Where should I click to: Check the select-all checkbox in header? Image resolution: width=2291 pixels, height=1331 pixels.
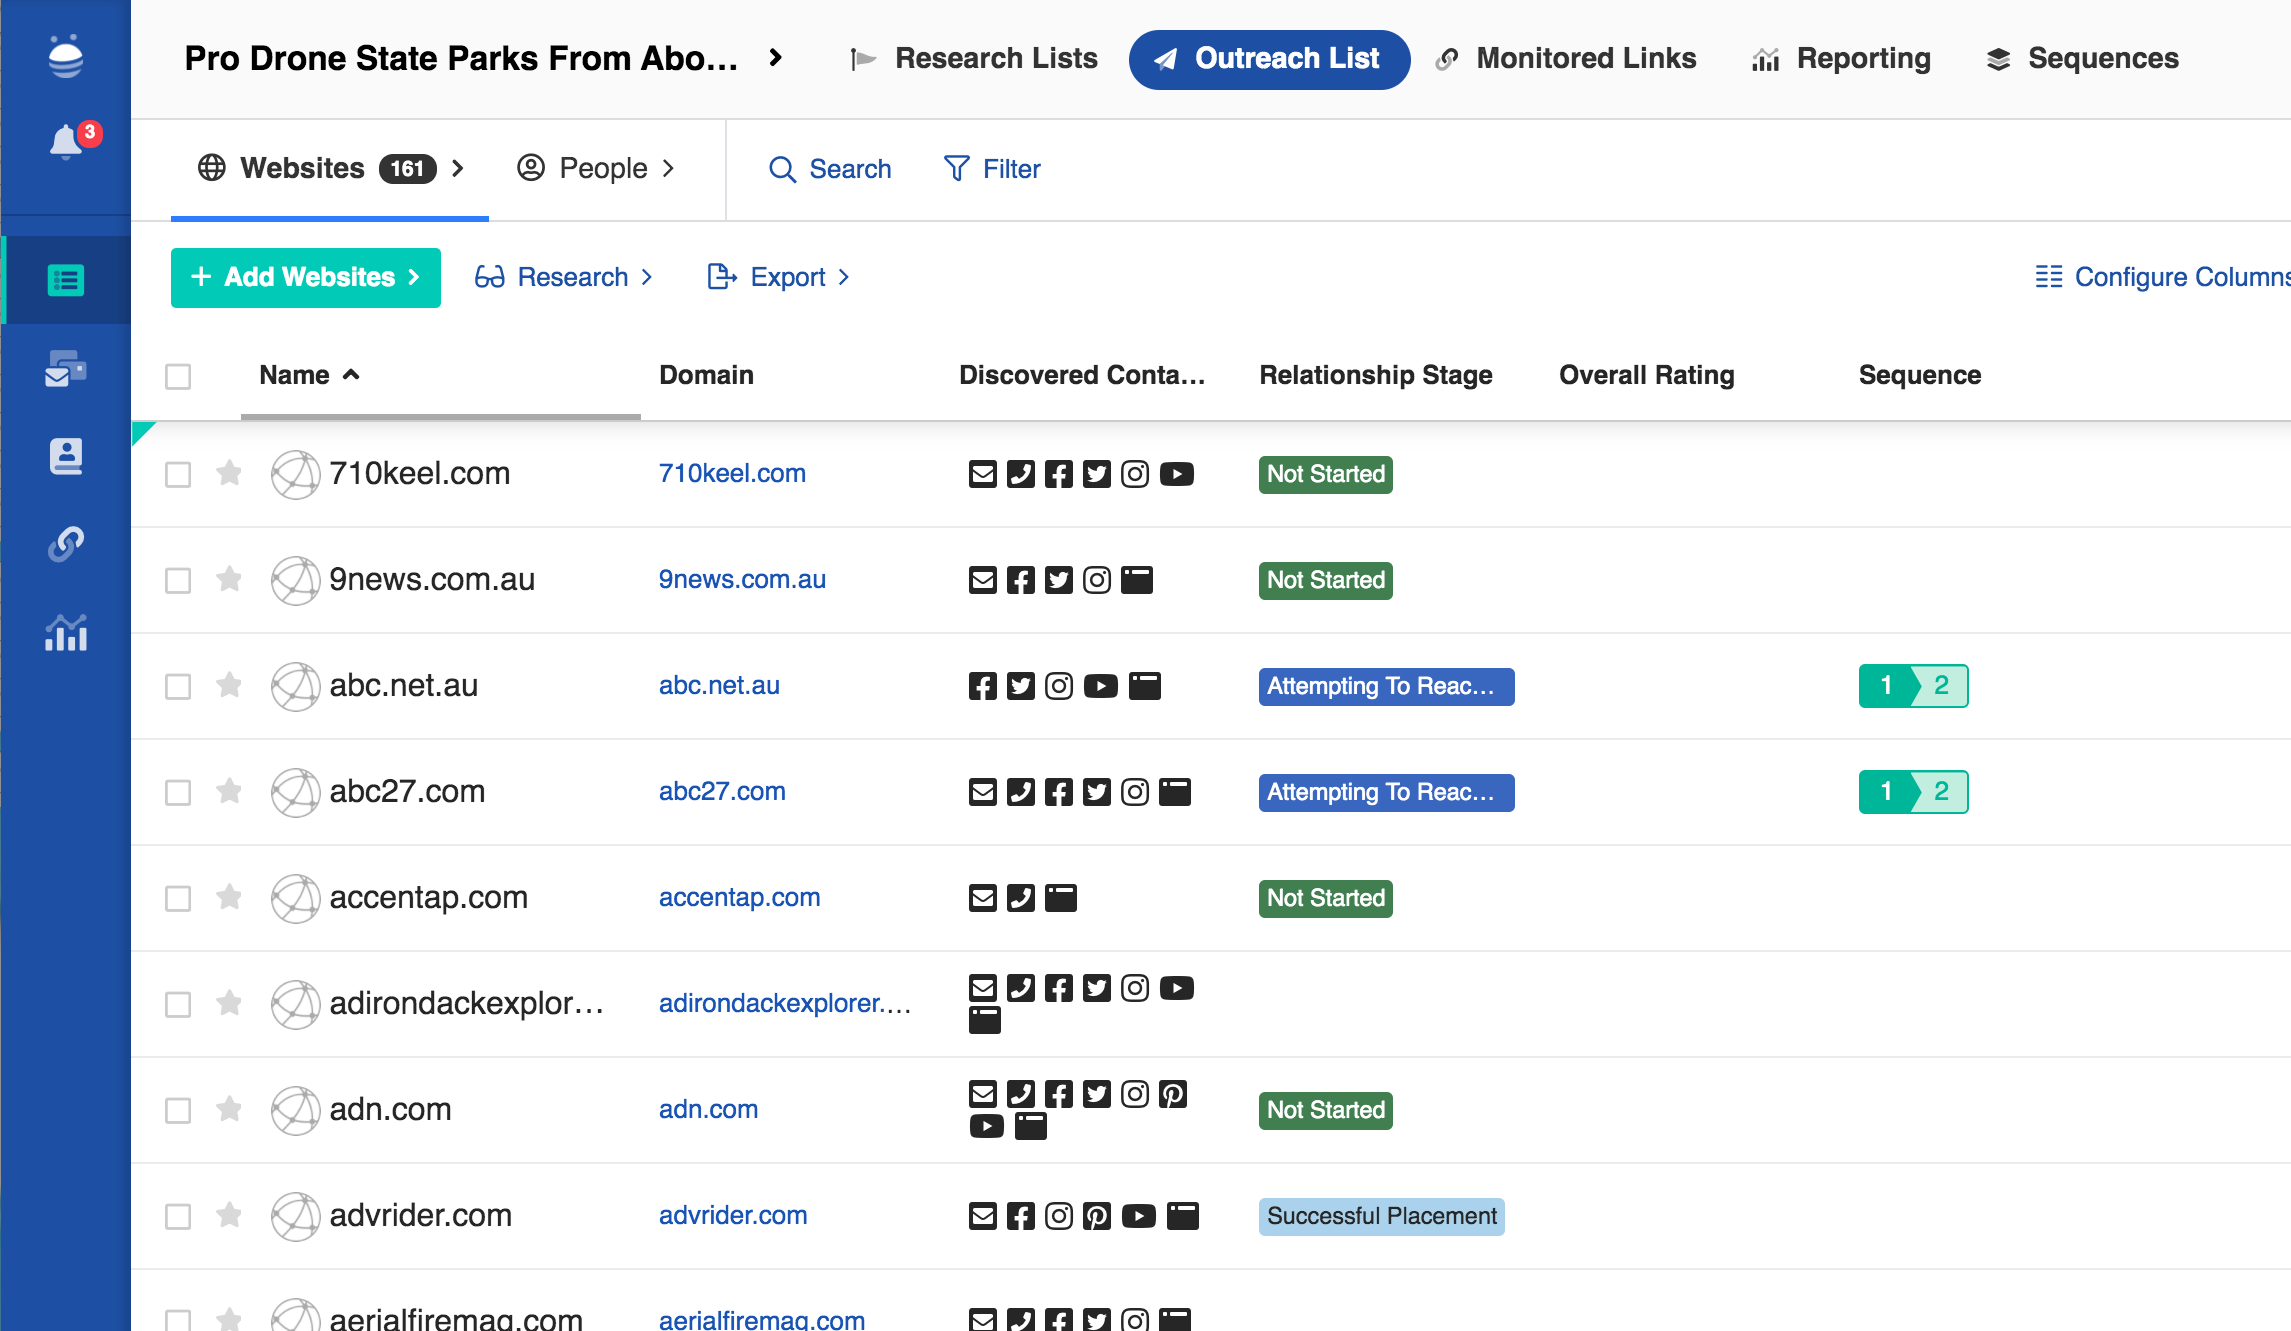(178, 376)
